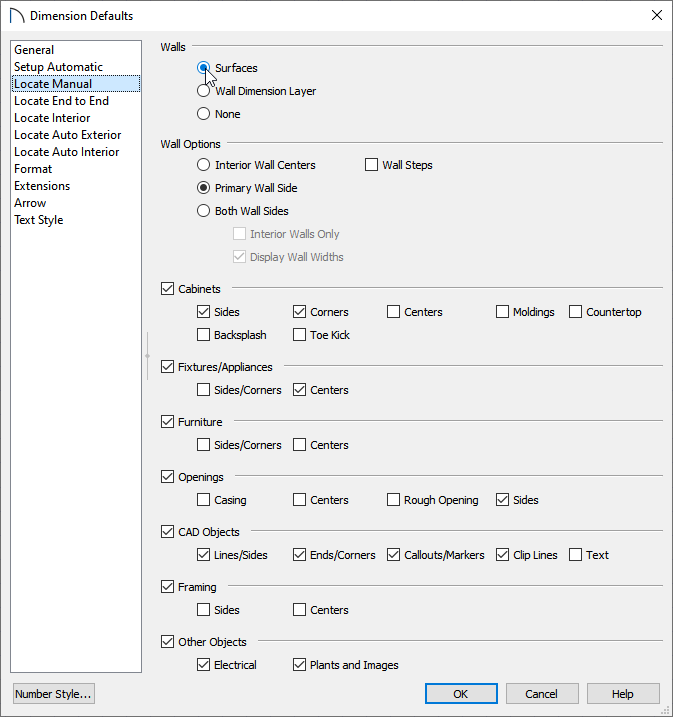The image size is (673, 717).
Task: Close the Dimension Defaults window
Action: 657,15
